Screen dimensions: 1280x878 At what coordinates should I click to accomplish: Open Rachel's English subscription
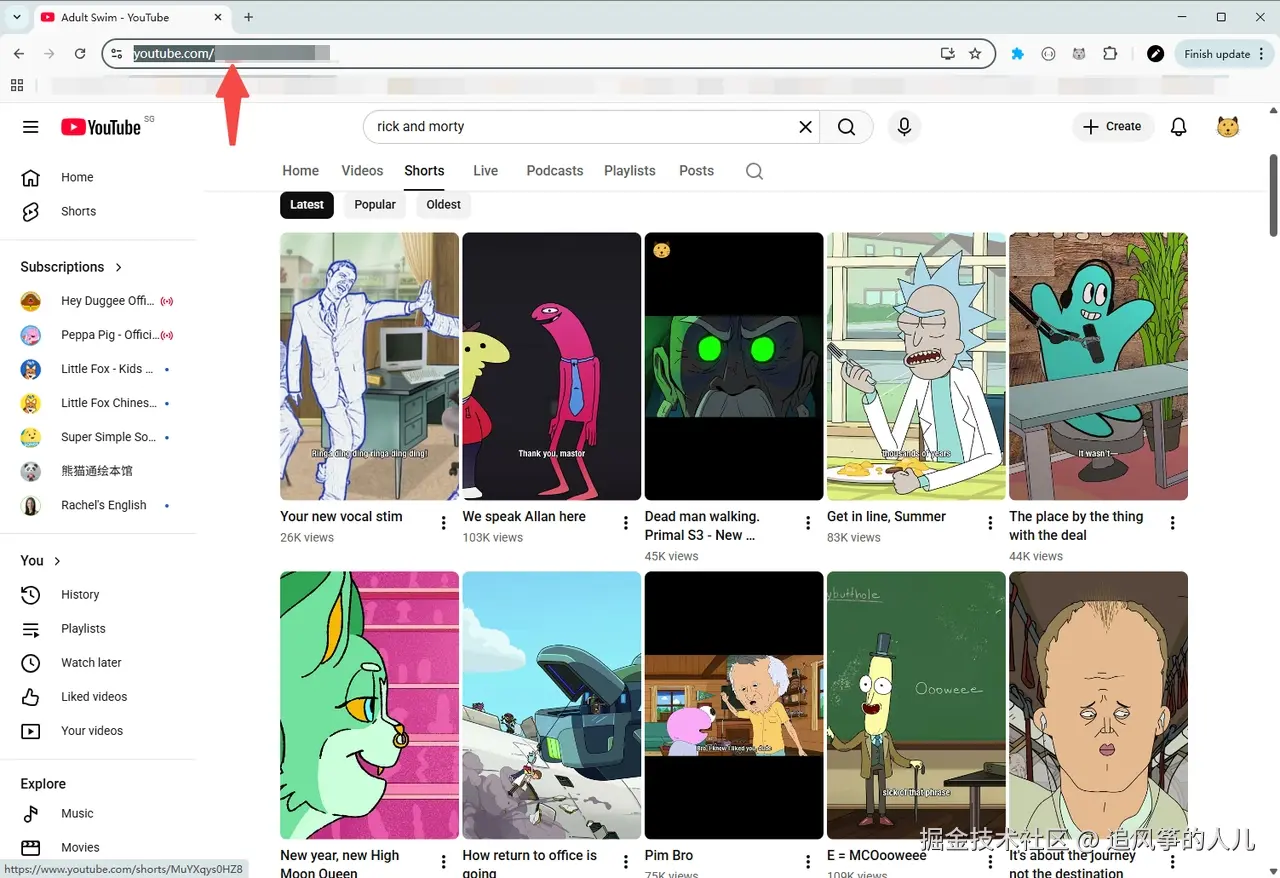pos(100,505)
